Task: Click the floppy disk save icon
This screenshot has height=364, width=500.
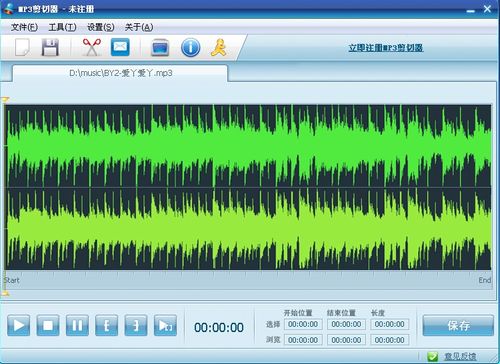Action: click(x=50, y=47)
